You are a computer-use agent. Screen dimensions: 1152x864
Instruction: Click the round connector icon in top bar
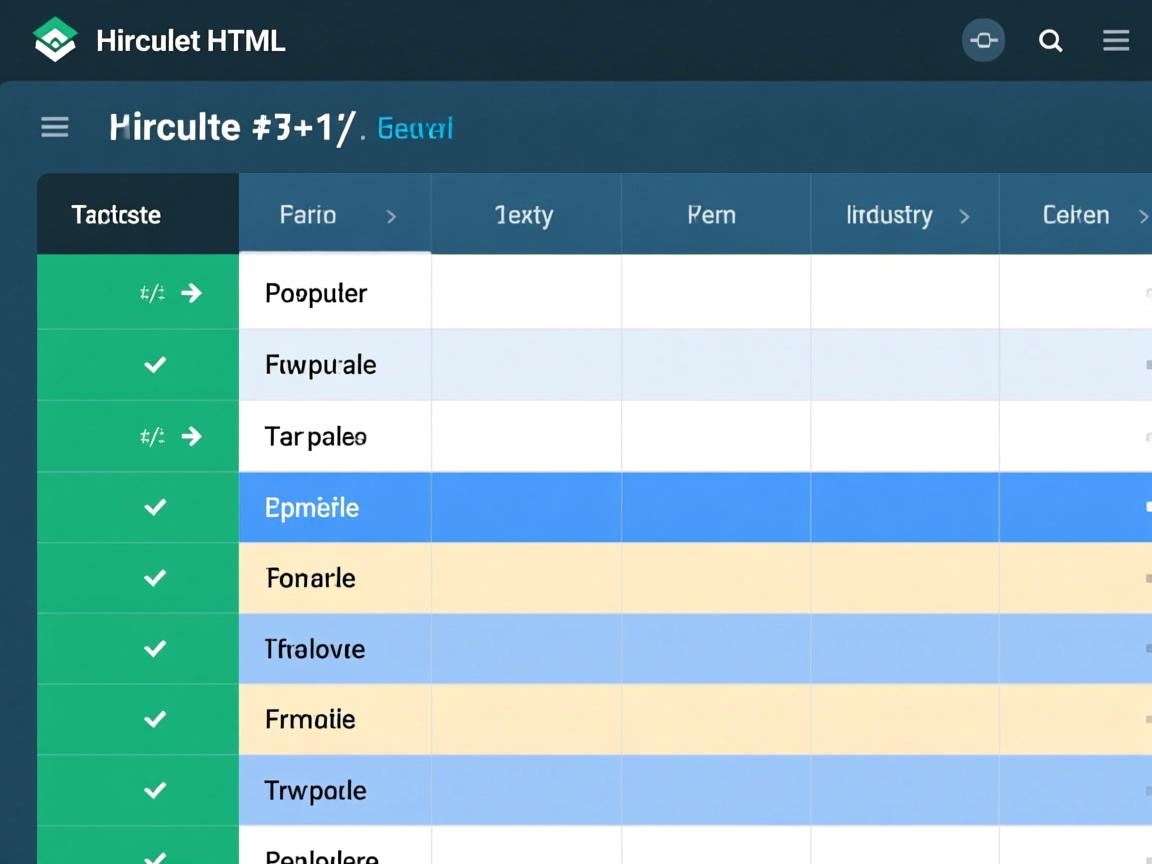tap(983, 40)
